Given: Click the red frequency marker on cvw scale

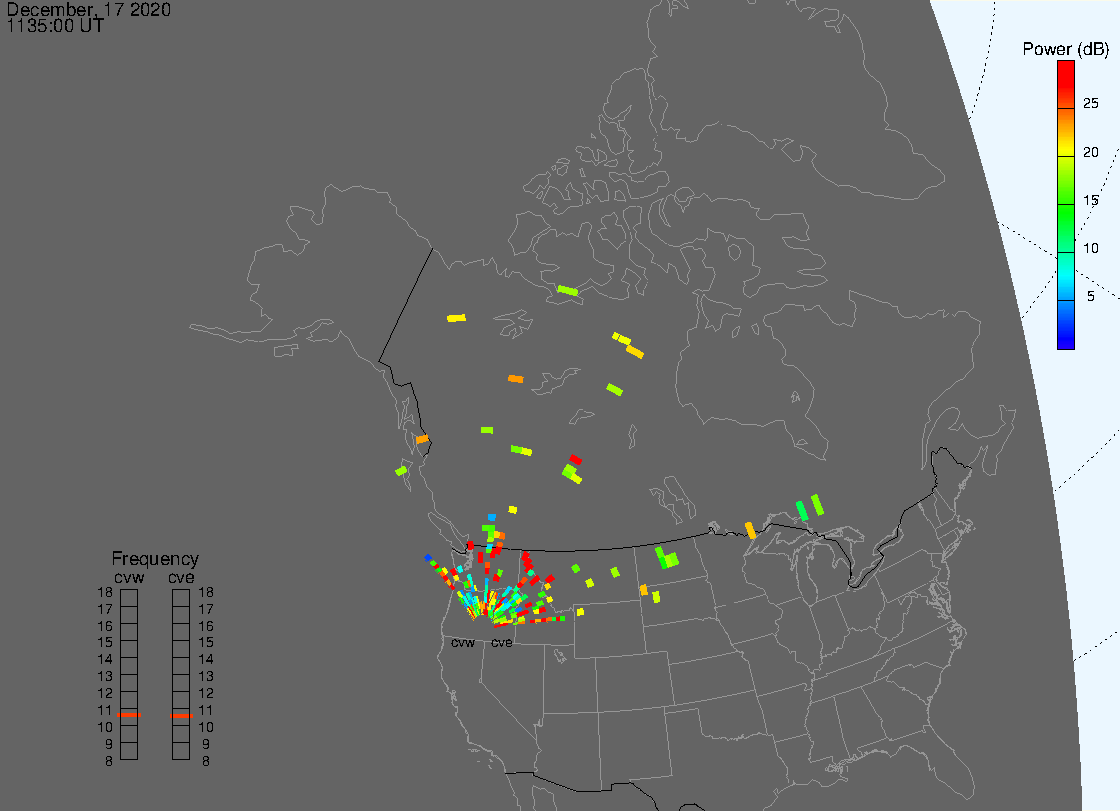Looking at the screenshot, I should point(129,715).
